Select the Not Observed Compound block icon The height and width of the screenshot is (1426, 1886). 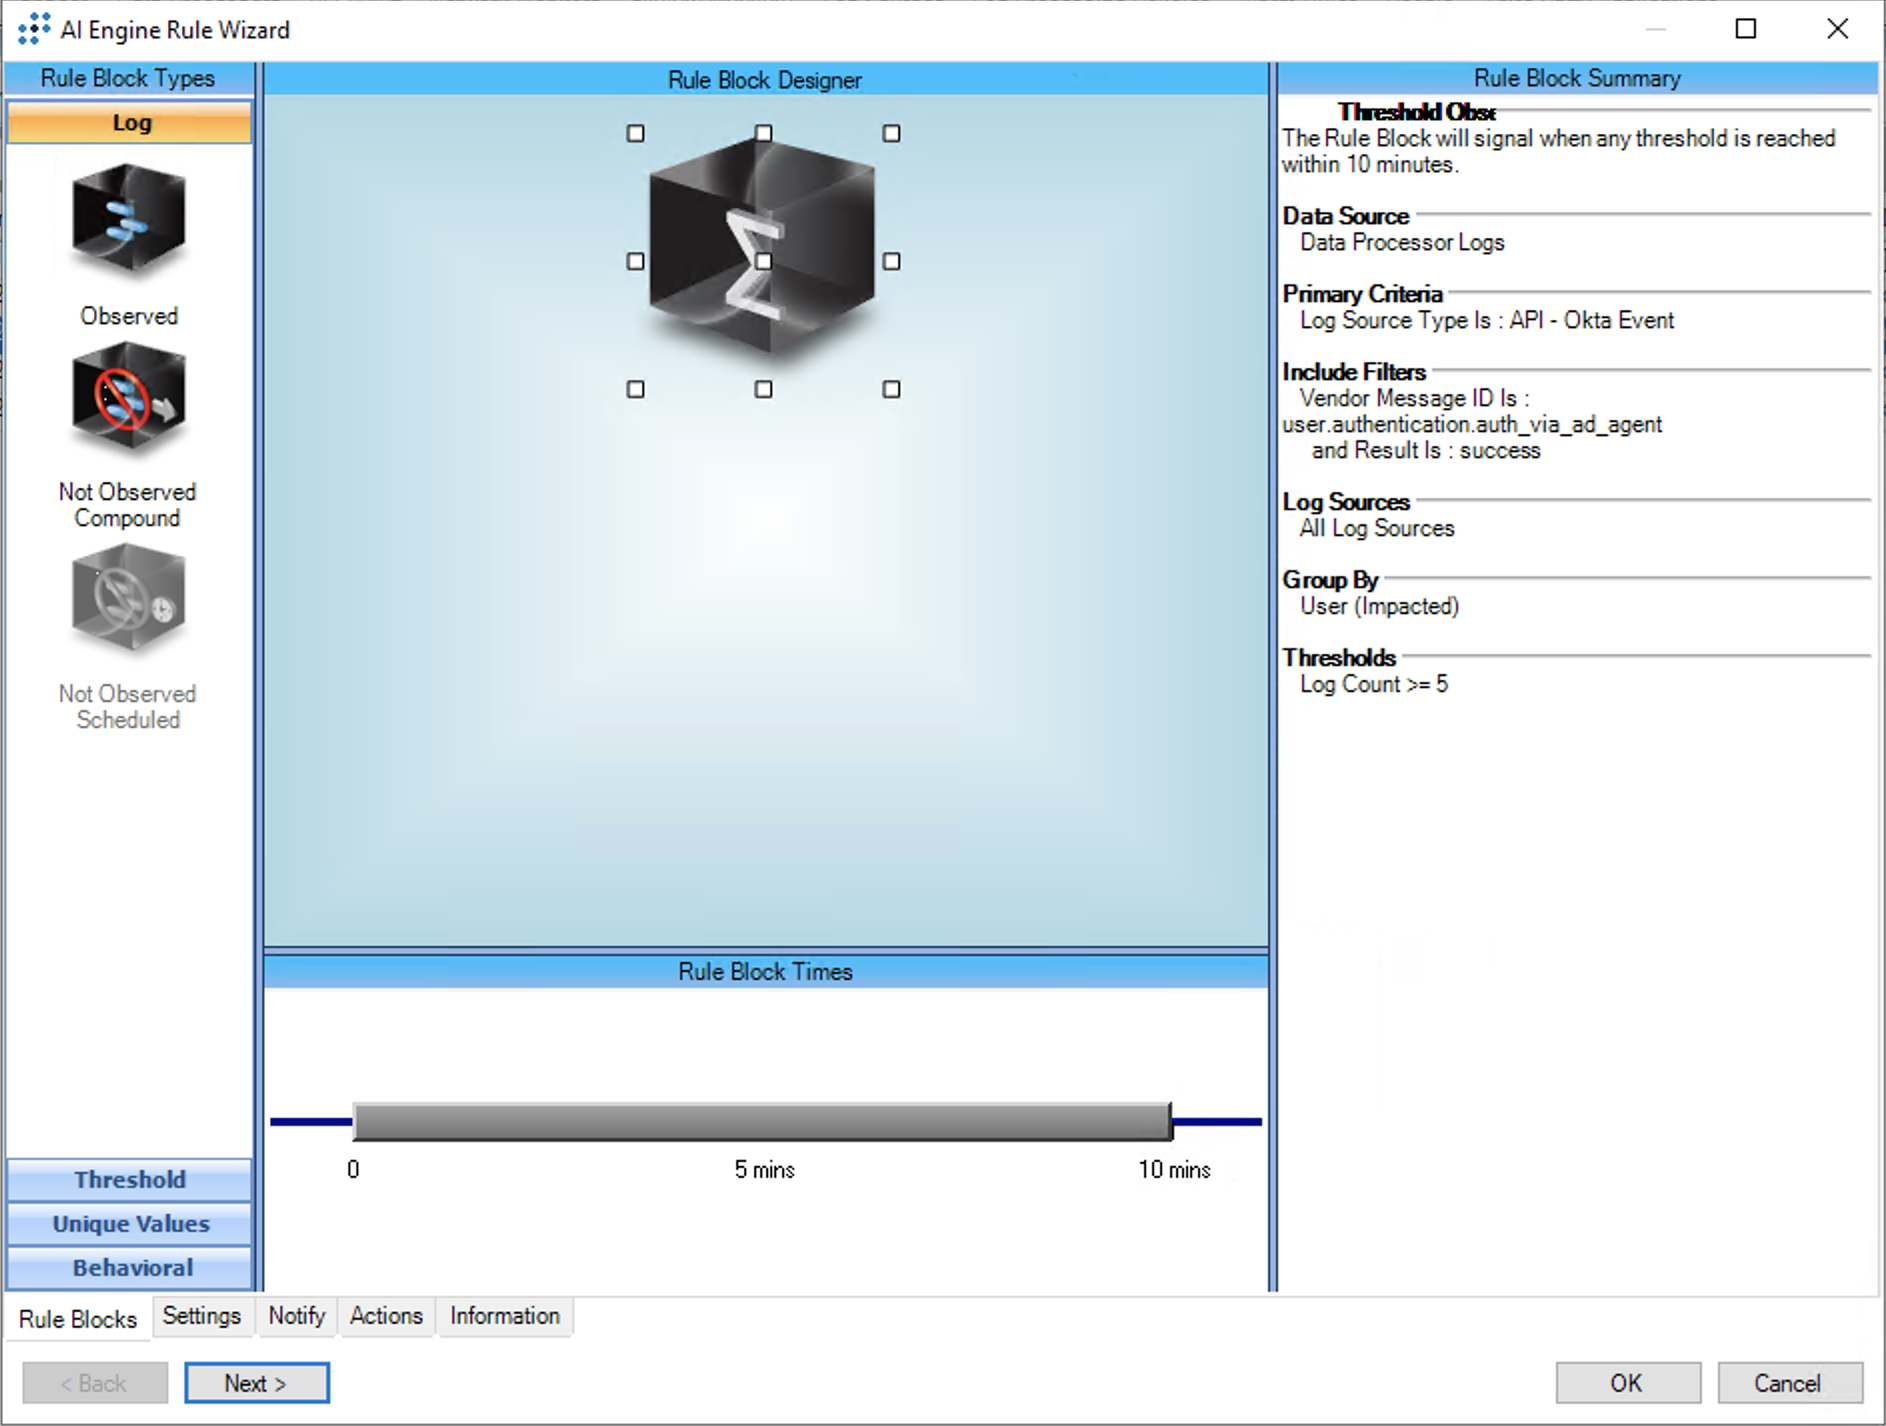pyautogui.click(x=128, y=400)
